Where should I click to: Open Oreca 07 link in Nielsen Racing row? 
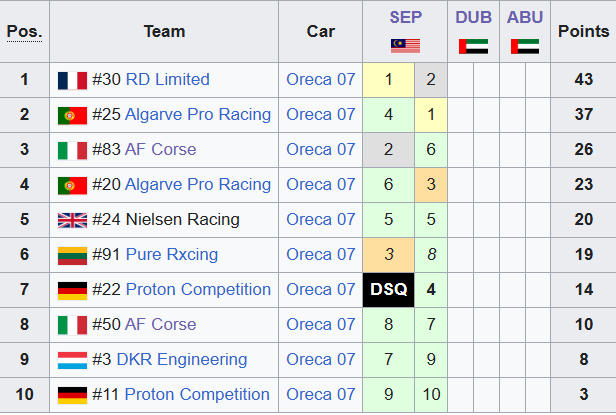[x=321, y=219]
